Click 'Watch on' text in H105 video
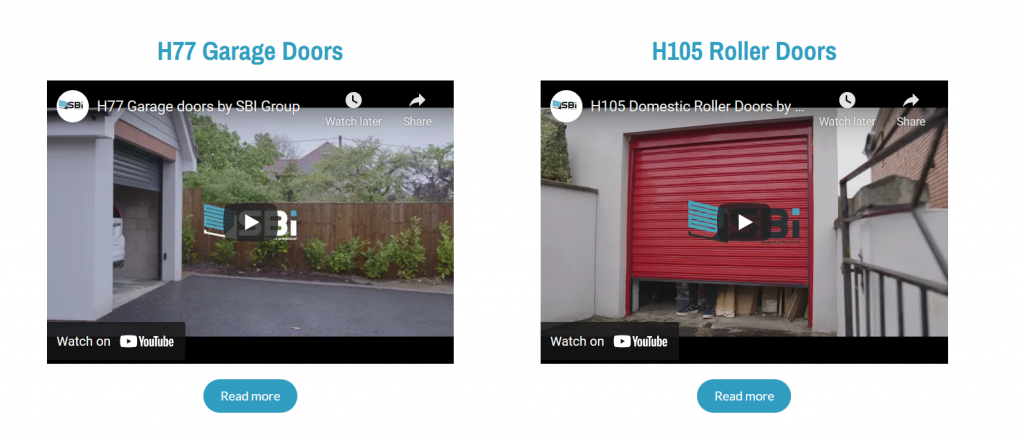 pos(577,341)
